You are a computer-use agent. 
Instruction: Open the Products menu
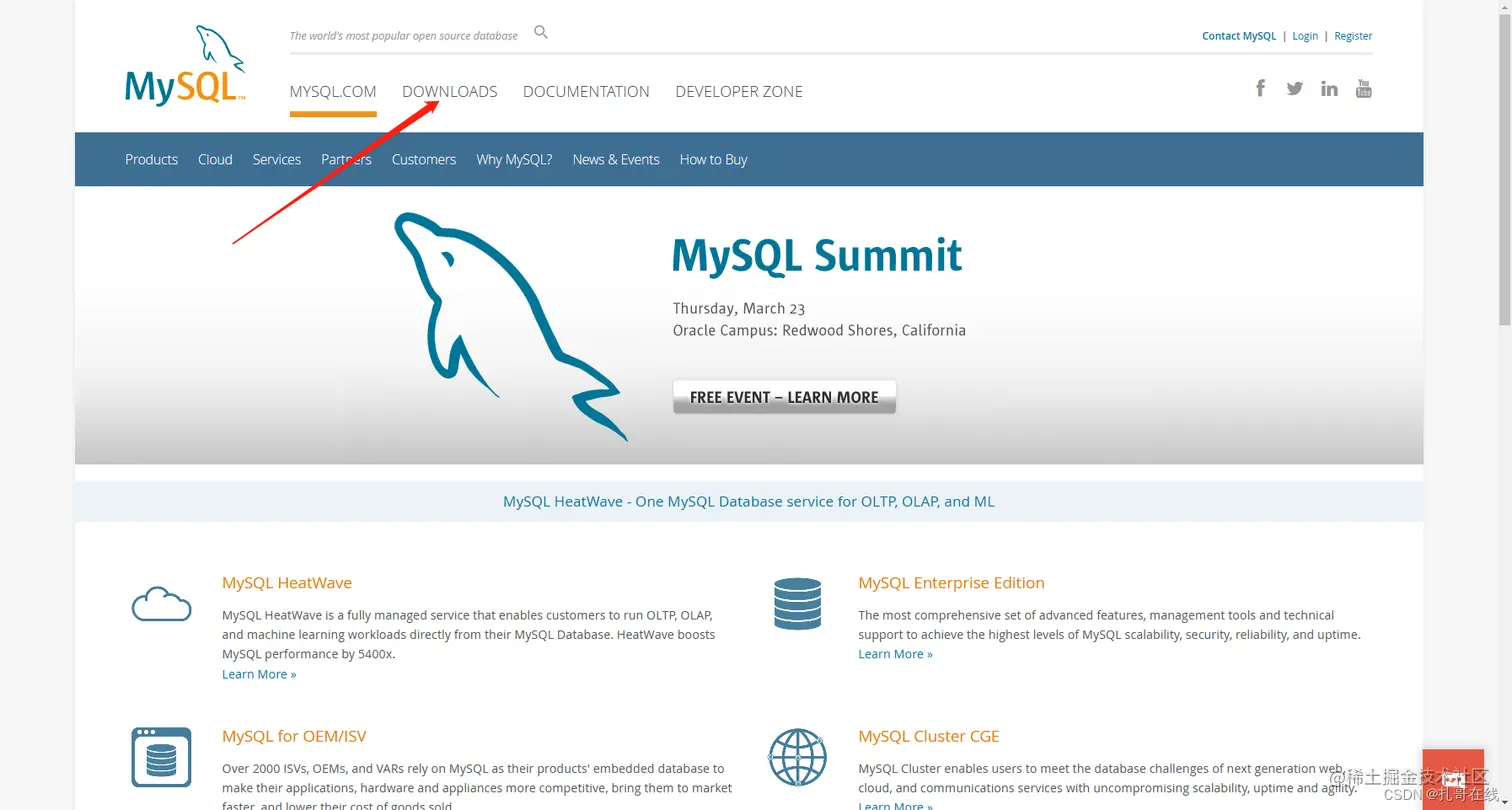coord(151,159)
